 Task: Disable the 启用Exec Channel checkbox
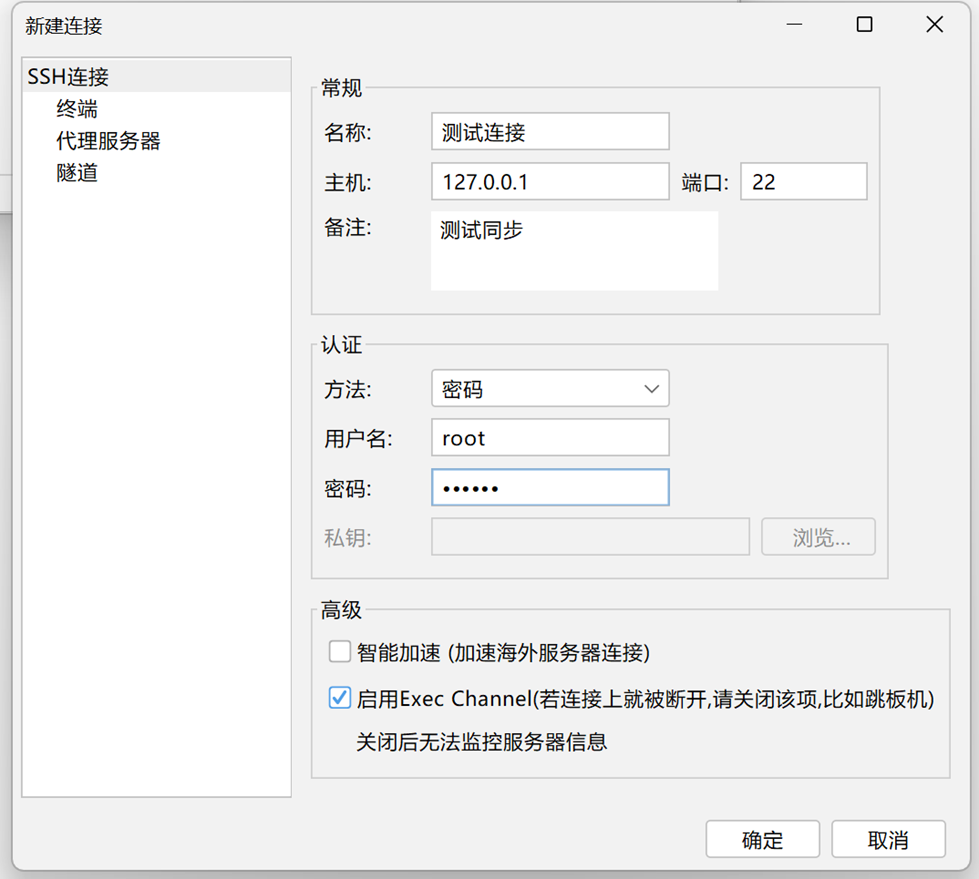[x=340, y=698]
